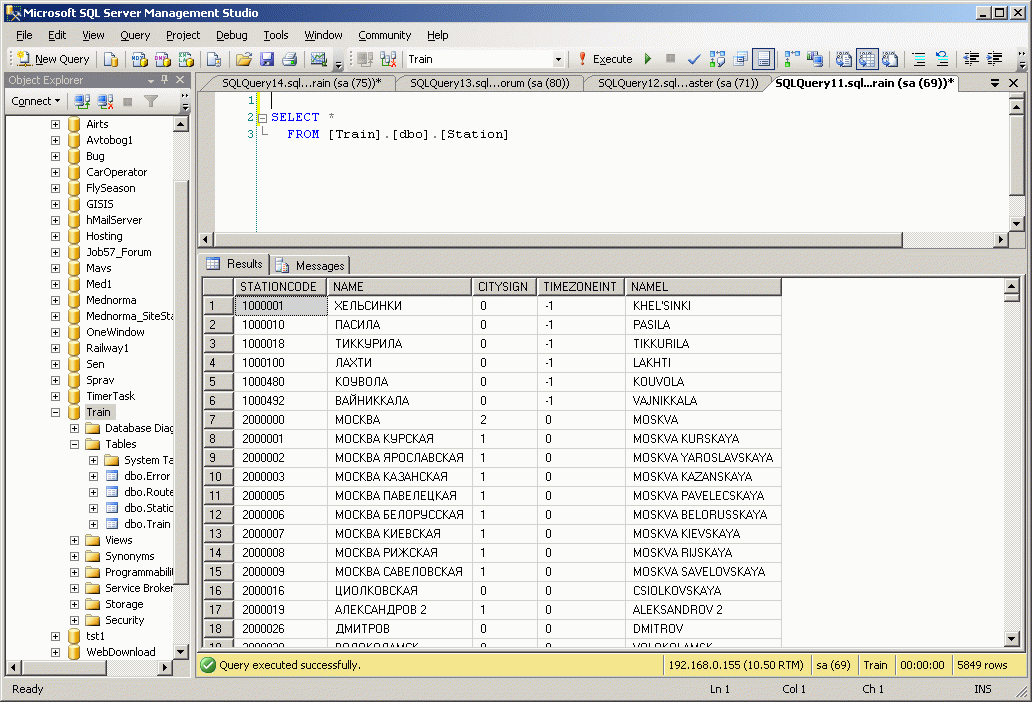
Task: Open the Query Options dialog icon
Action: coord(740,59)
